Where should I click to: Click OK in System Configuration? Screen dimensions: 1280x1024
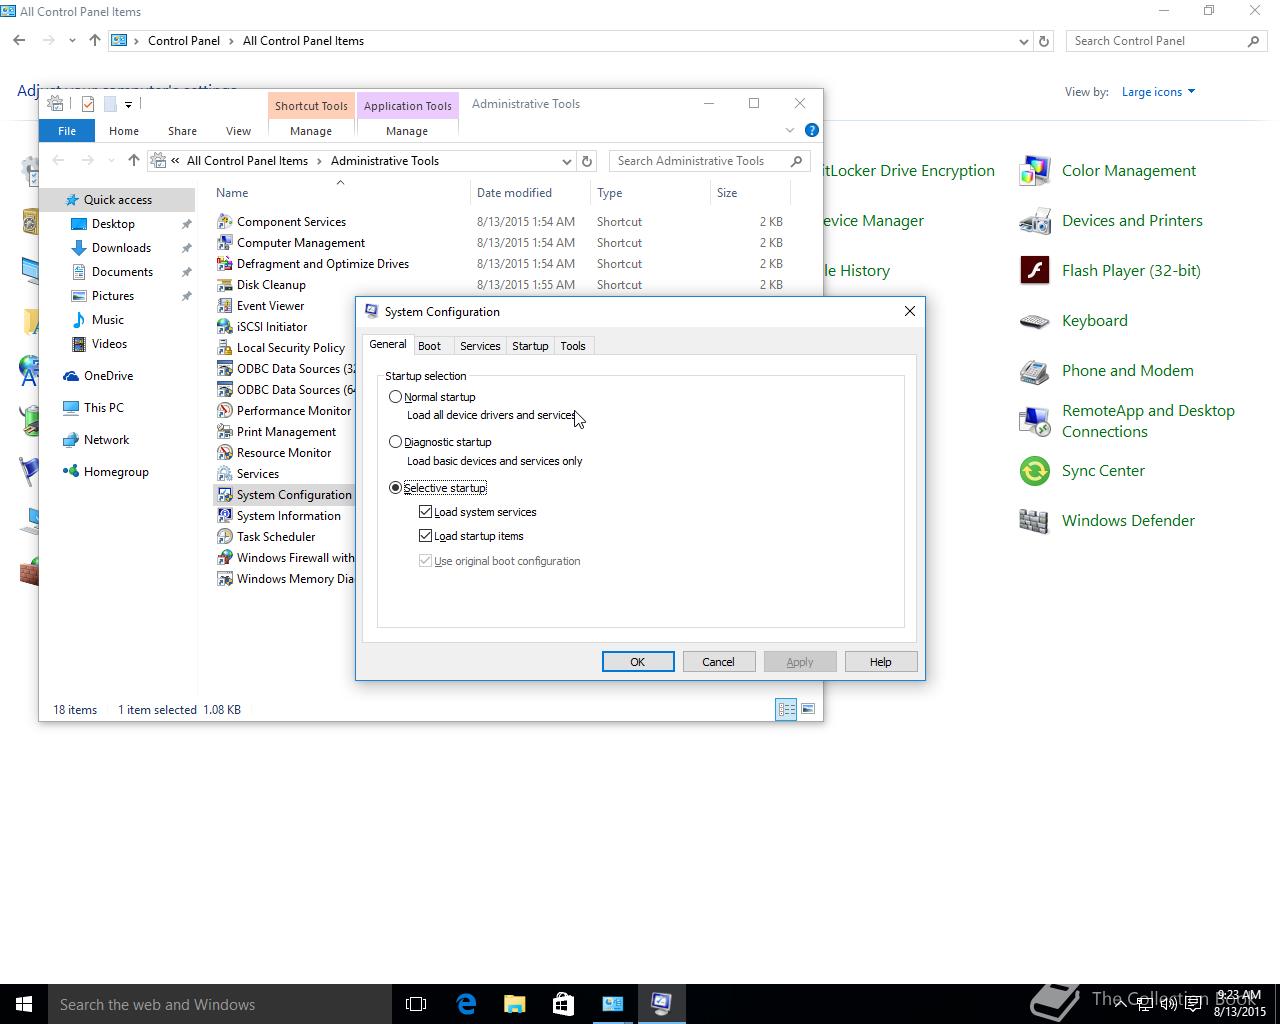tap(638, 662)
